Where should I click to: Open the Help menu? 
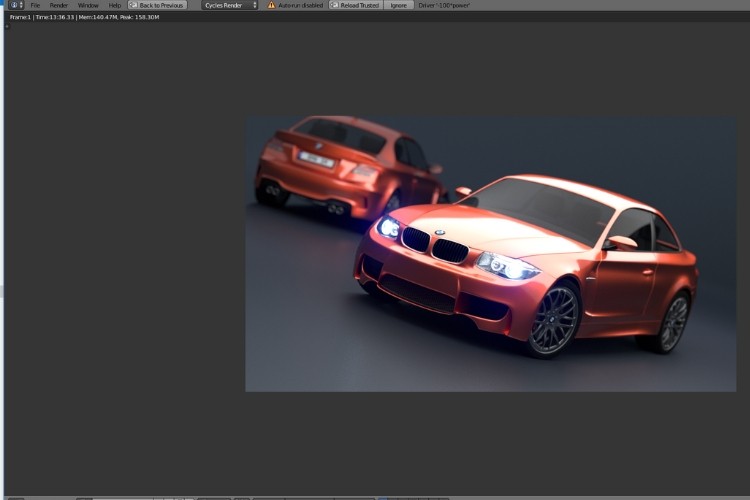pos(115,5)
